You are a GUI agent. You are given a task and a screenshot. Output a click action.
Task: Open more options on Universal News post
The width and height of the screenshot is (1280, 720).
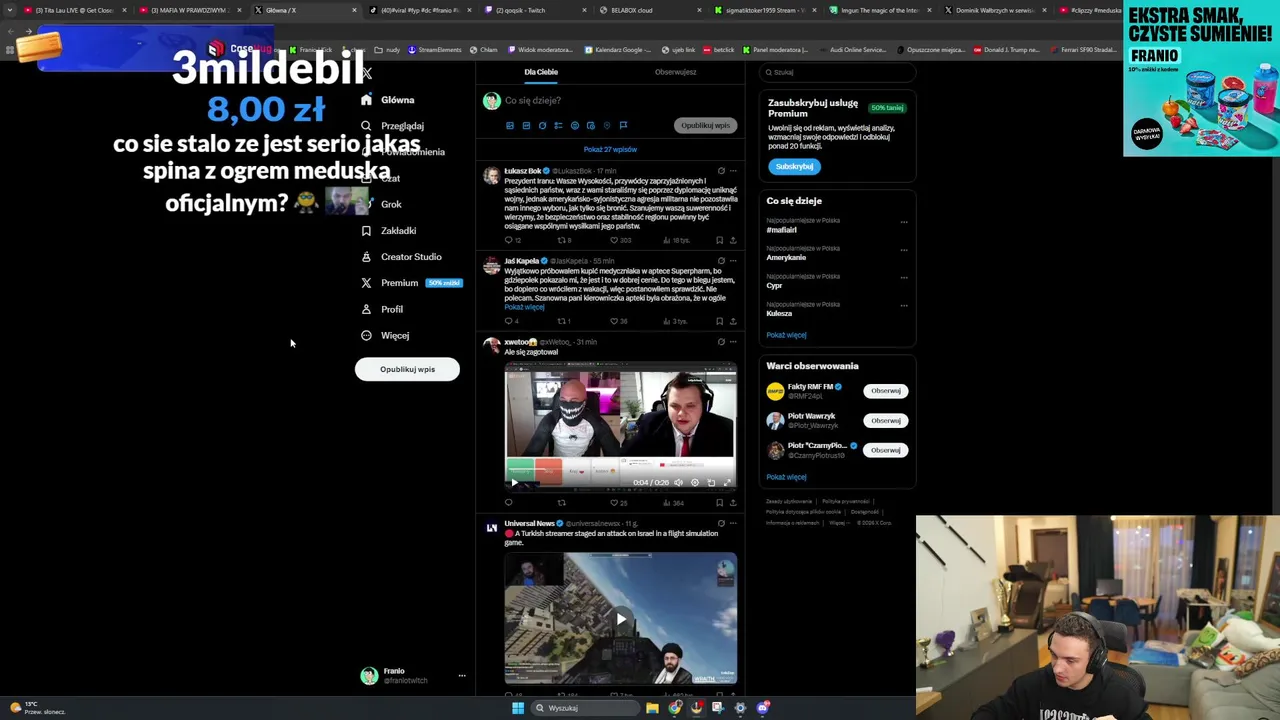coord(733,523)
